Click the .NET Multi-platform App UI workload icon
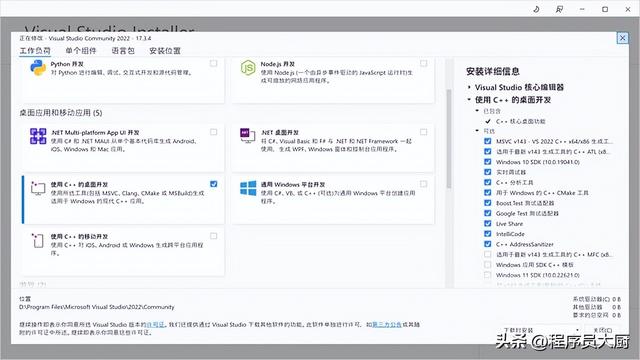Viewport: 640px width, 360px height. tap(38, 136)
